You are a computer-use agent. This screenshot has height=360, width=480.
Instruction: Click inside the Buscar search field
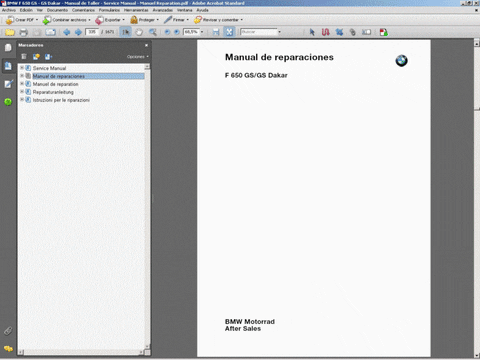click(259, 32)
